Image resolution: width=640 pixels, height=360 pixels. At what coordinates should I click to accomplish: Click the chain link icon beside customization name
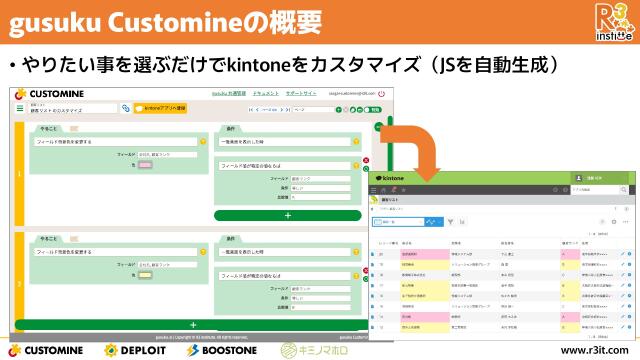tap(126, 108)
